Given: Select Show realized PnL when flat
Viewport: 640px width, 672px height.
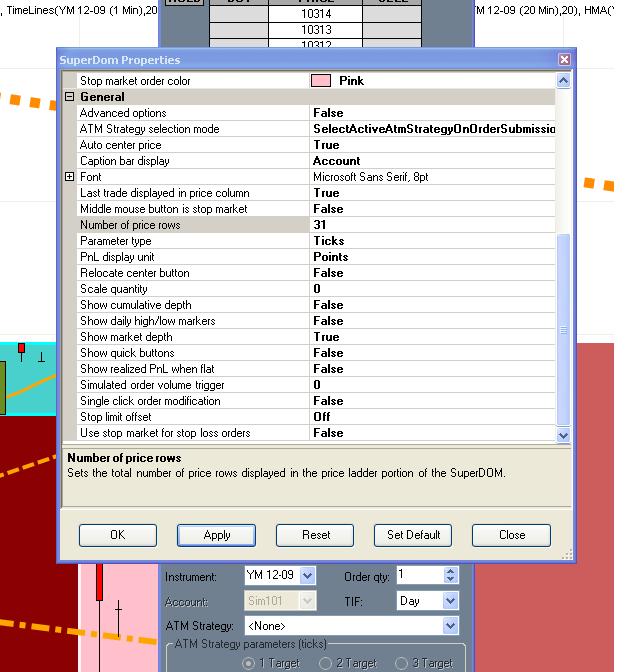Looking at the screenshot, I should coord(316,369).
